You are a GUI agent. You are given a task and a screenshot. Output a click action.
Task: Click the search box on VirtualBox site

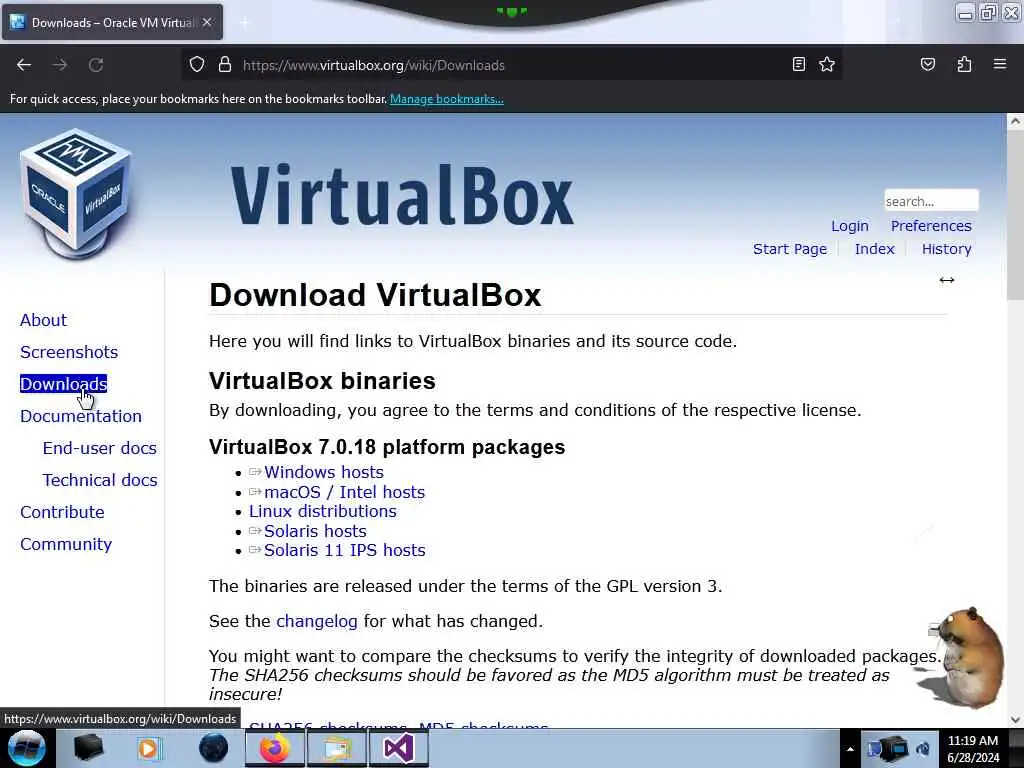tap(931, 200)
